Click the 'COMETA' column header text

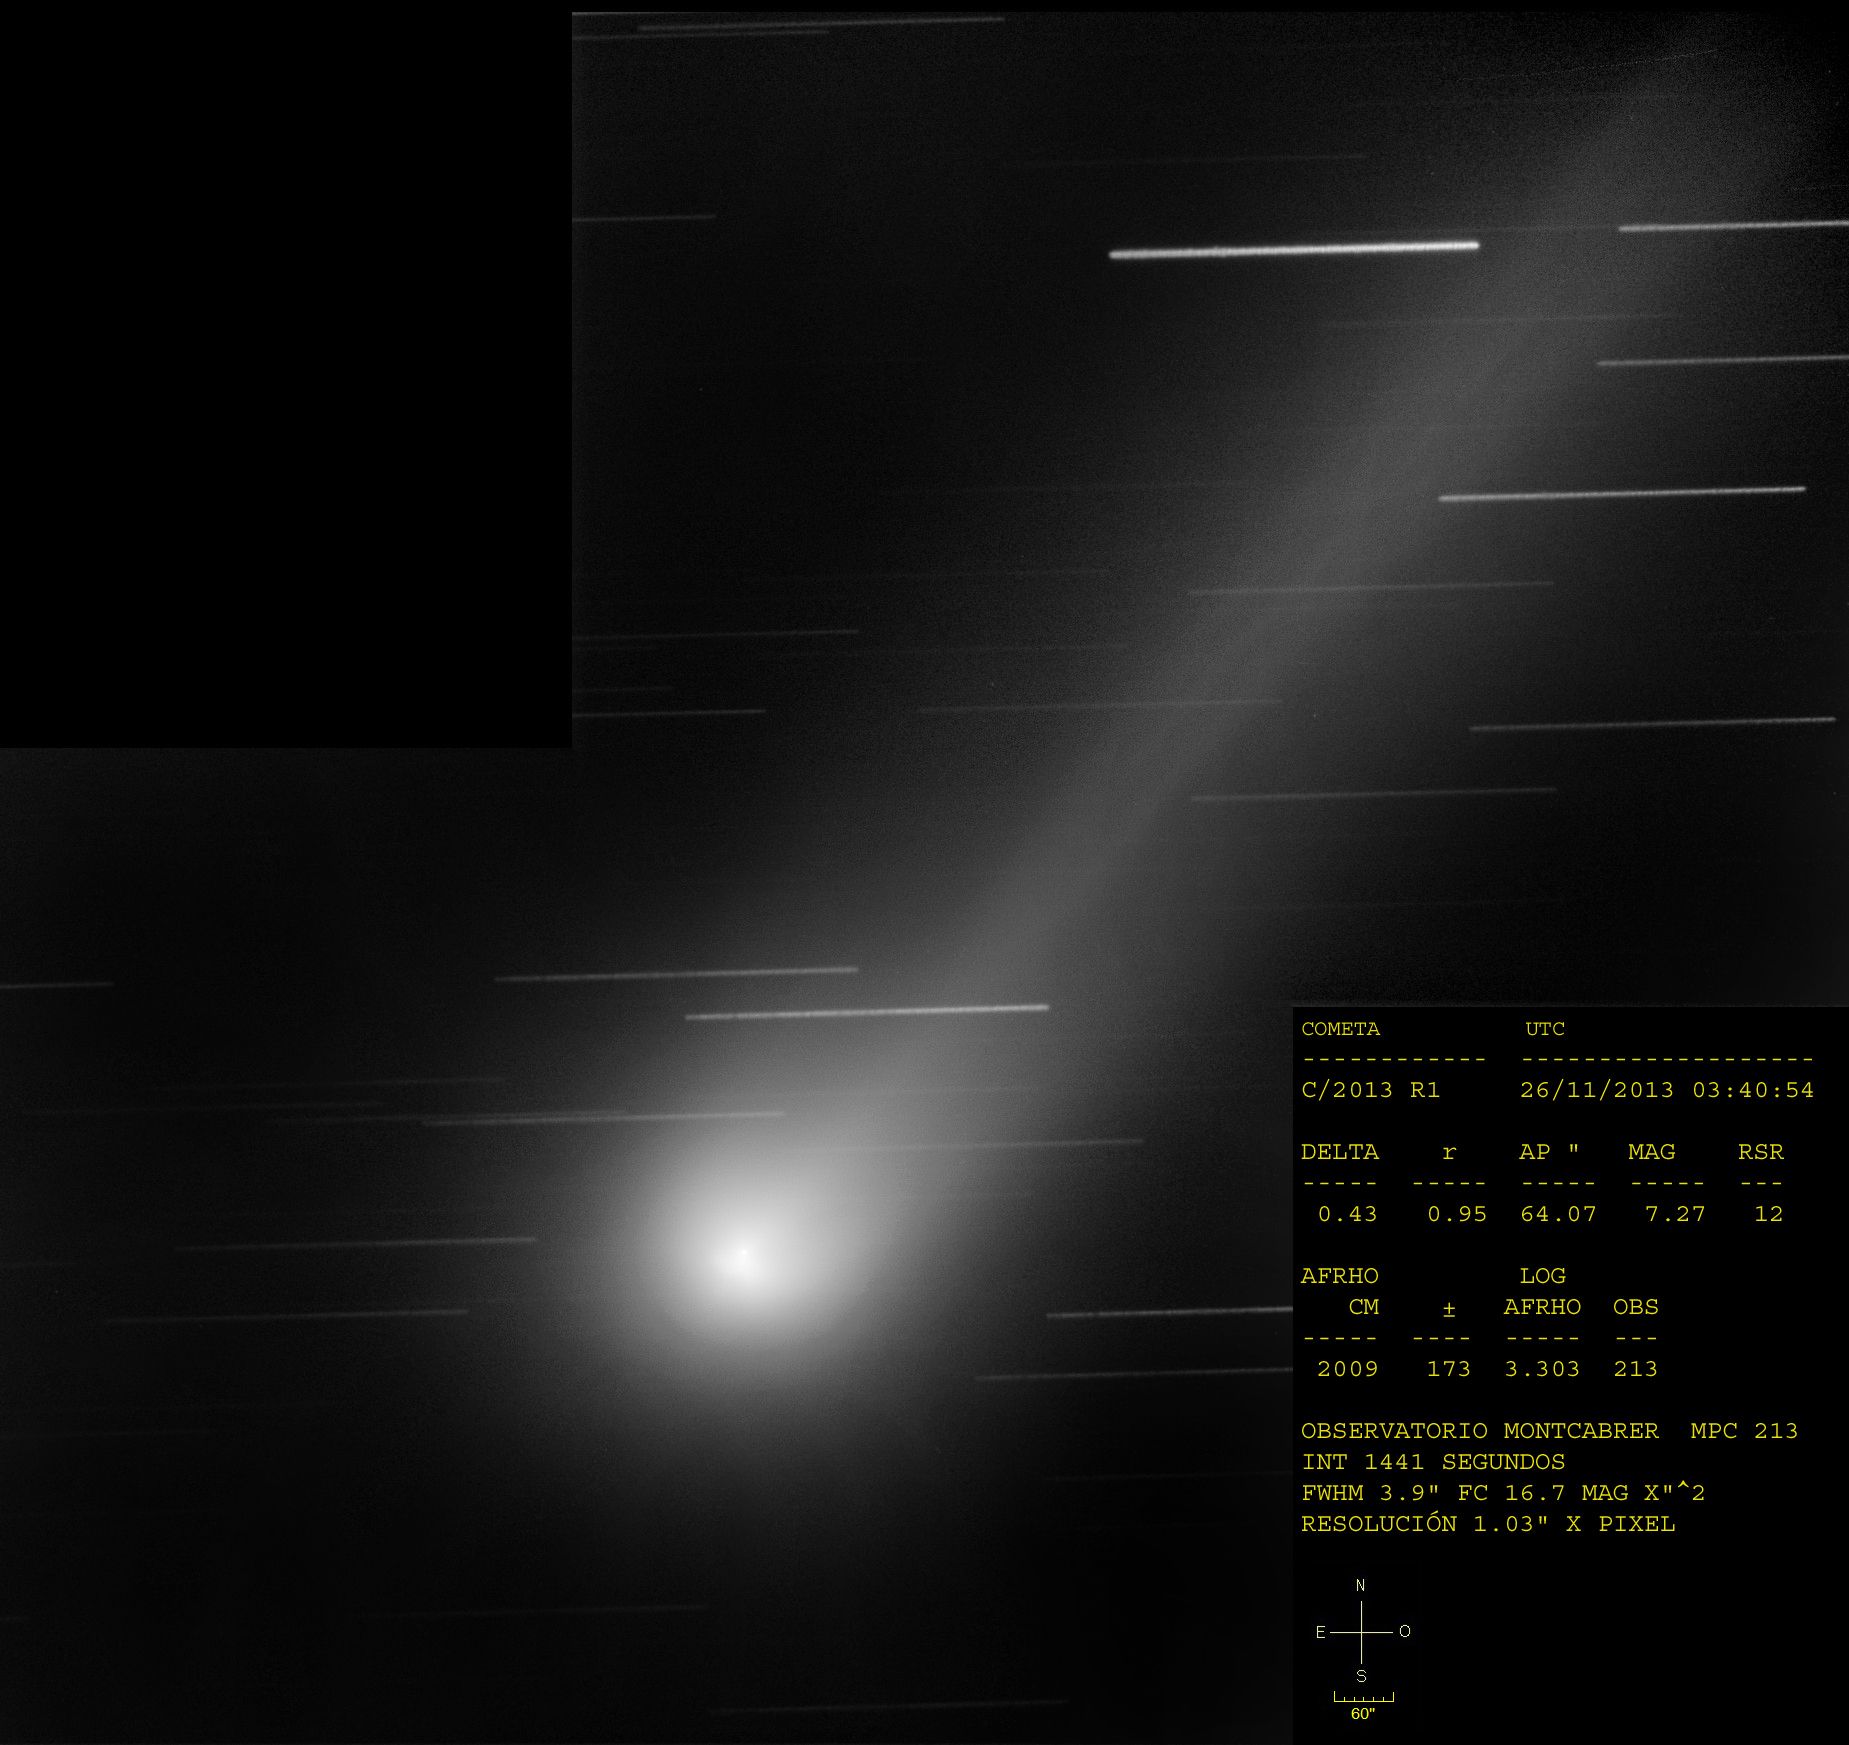tap(1340, 1029)
